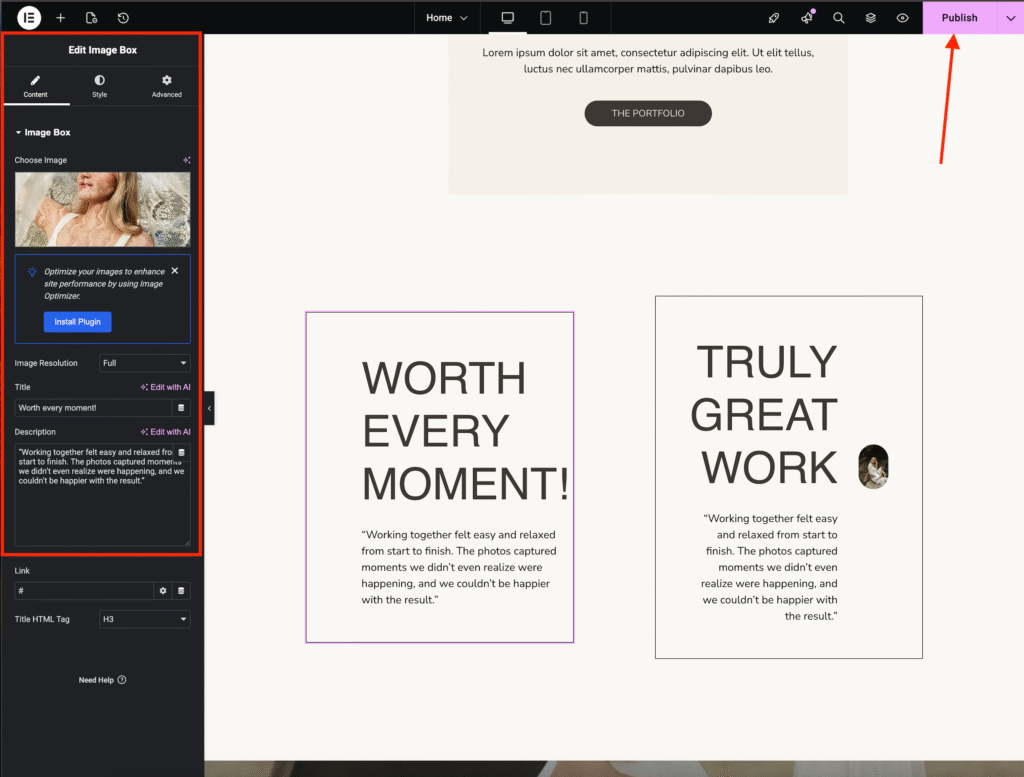This screenshot has width=1024, height=777.
Task: Switch to tablet device view
Action: pos(546,18)
